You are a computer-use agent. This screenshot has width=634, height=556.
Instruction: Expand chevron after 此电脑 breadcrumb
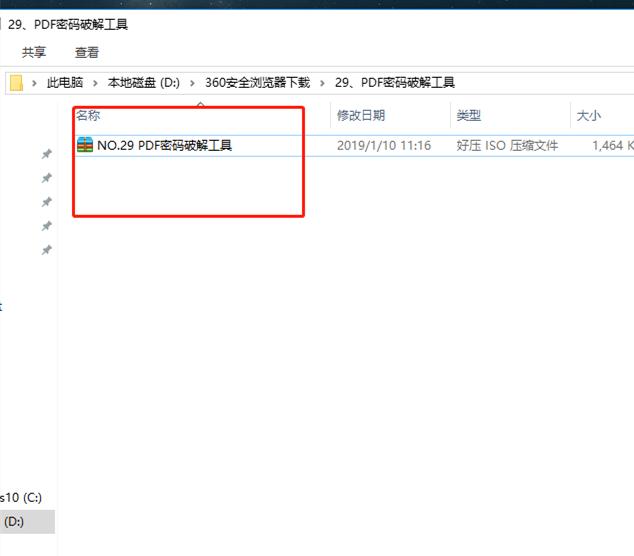[95, 83]
